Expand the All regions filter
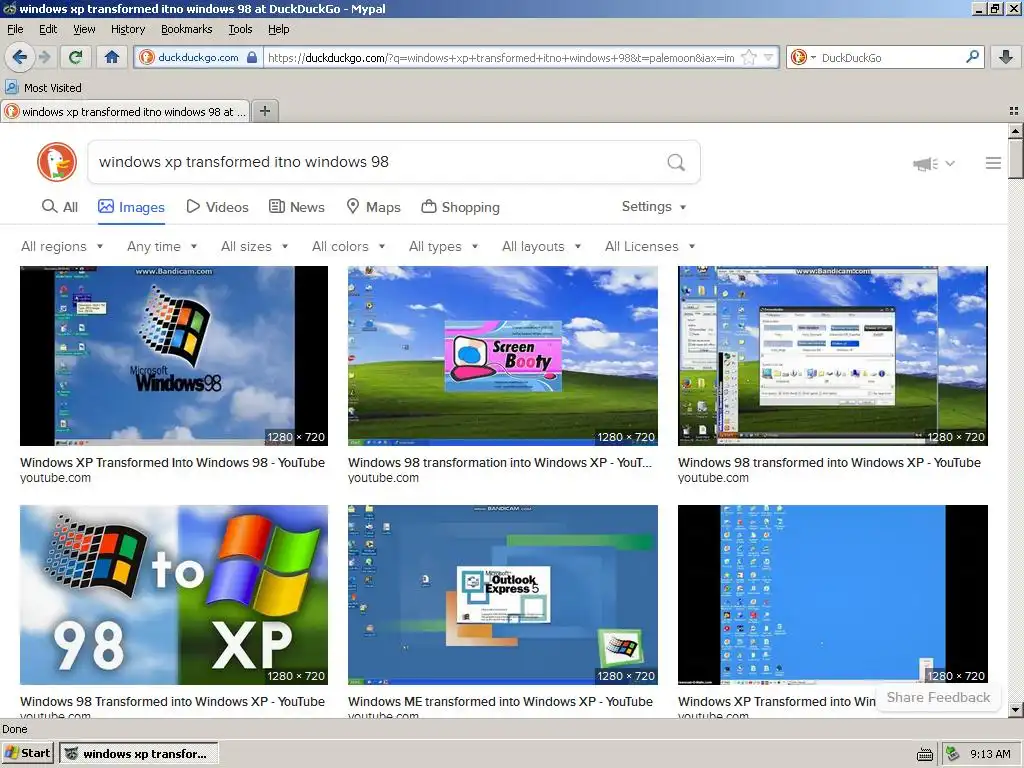Image resolution: width=1024 pixels, height=768 pixels. click(x=62, y=246)
